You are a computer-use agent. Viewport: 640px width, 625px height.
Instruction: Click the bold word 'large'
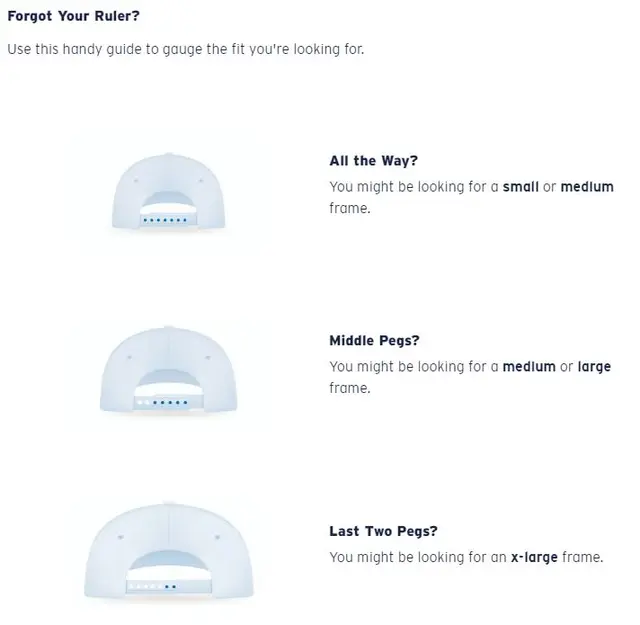click(x=594, y=367)
